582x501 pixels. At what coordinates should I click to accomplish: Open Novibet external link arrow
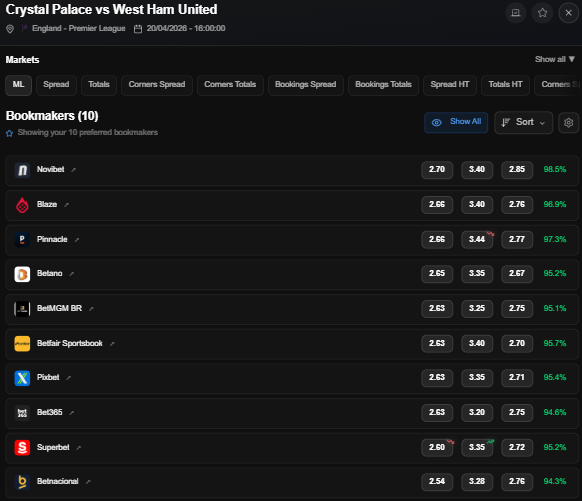coord(73,170)
